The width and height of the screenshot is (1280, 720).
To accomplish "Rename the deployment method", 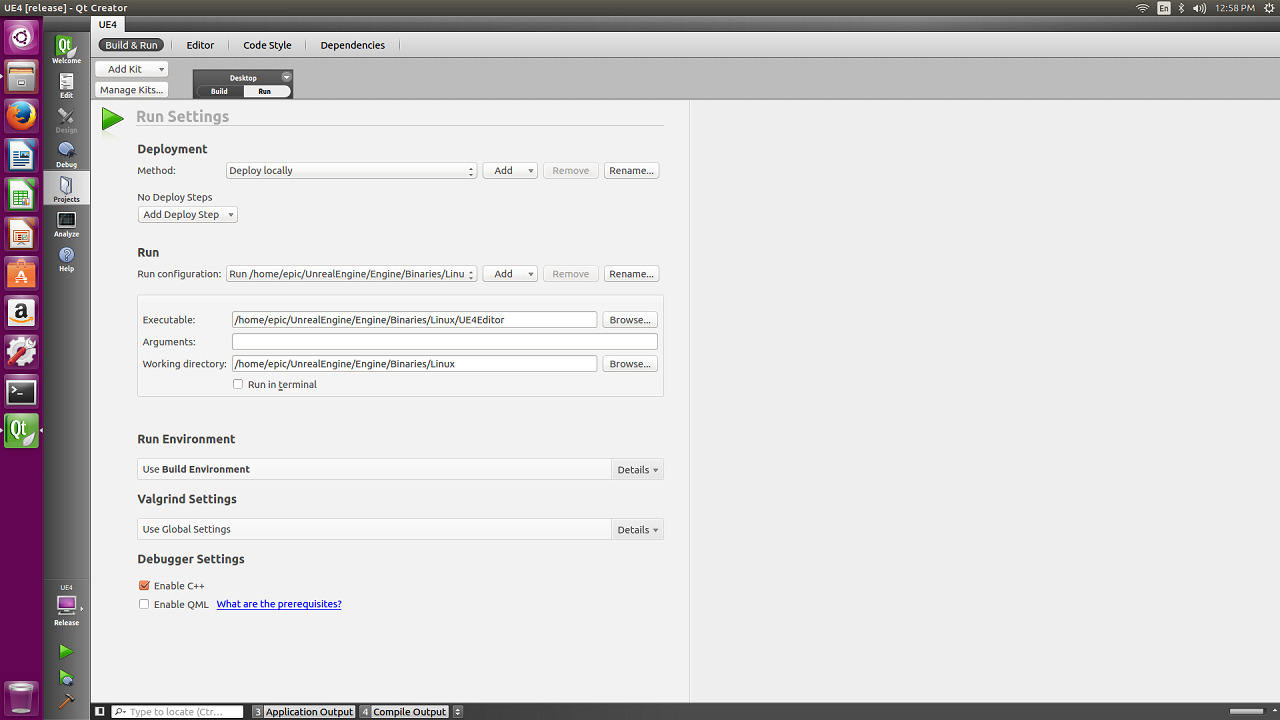I will tap(631, 171).
